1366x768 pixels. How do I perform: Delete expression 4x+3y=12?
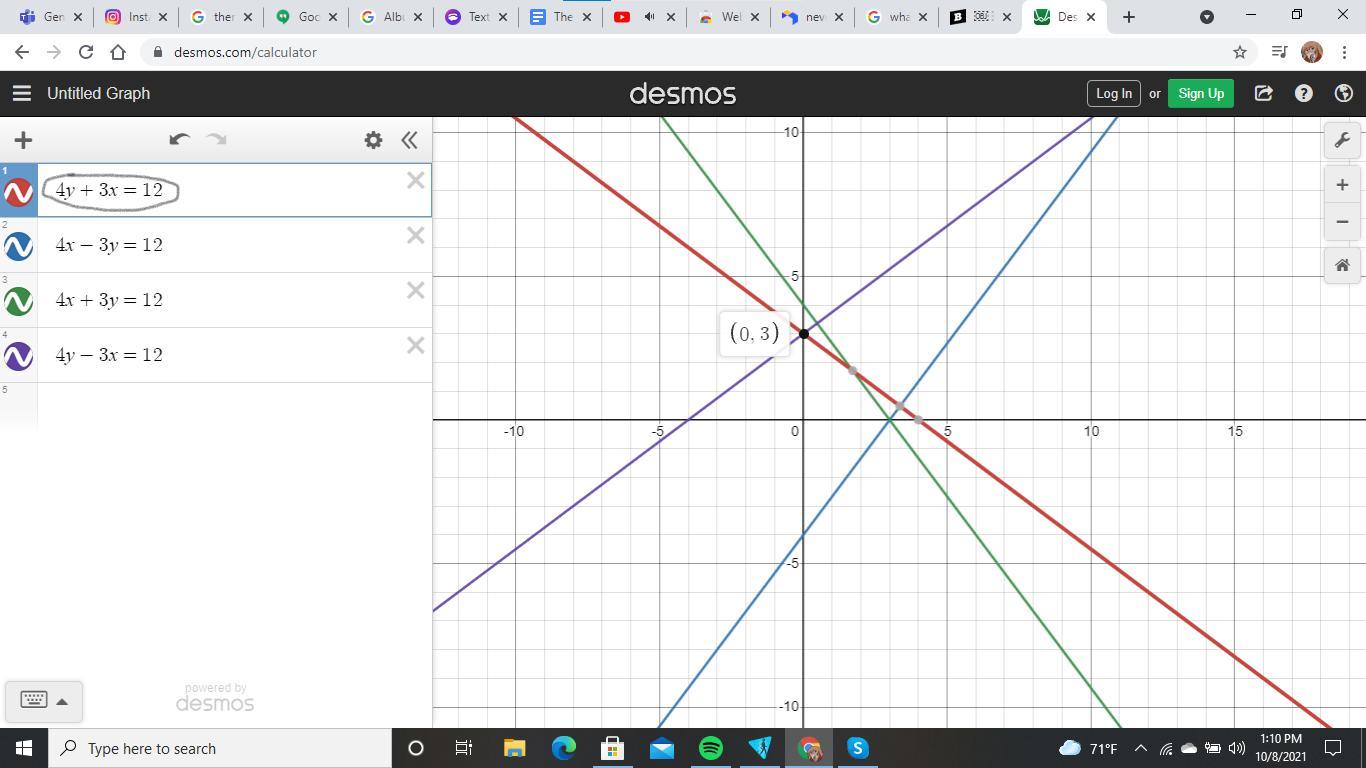[415, 291]
